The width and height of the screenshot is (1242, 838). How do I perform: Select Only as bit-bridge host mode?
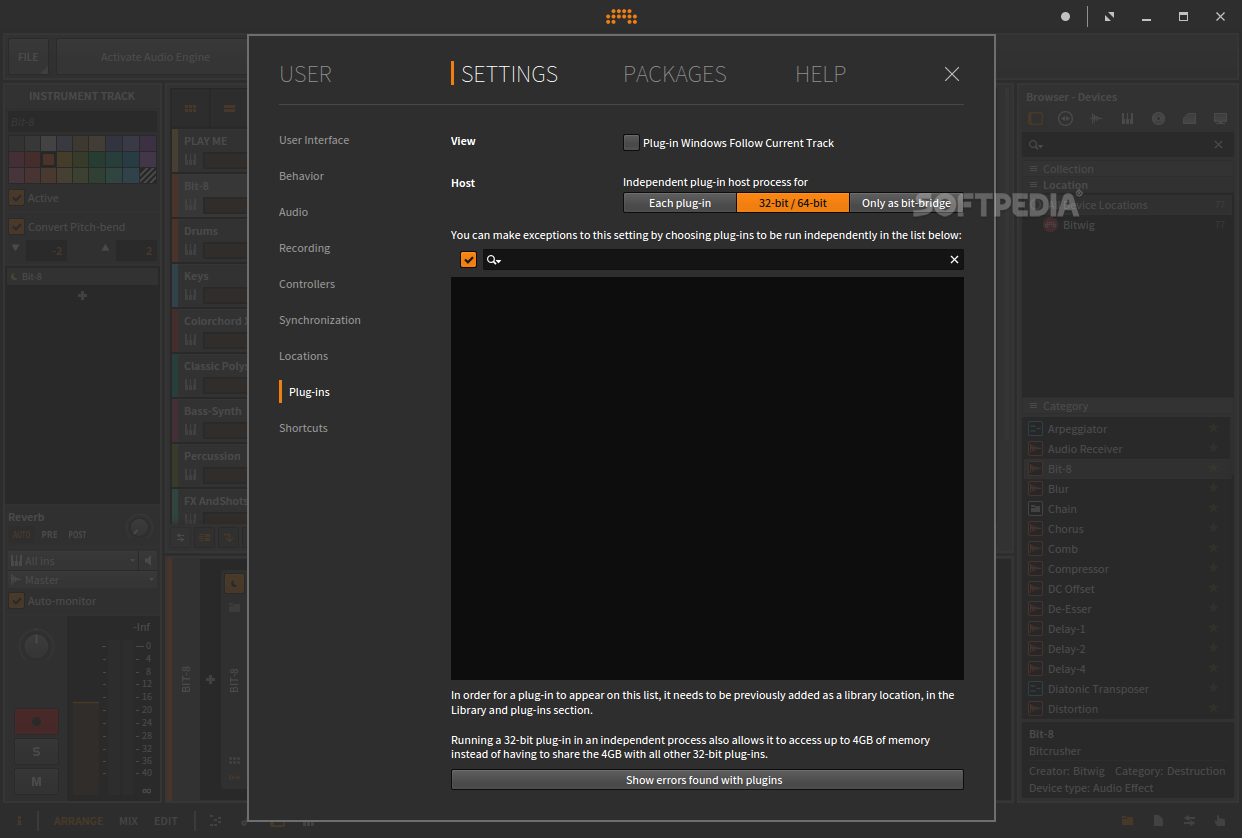click(x=906, y=203)
